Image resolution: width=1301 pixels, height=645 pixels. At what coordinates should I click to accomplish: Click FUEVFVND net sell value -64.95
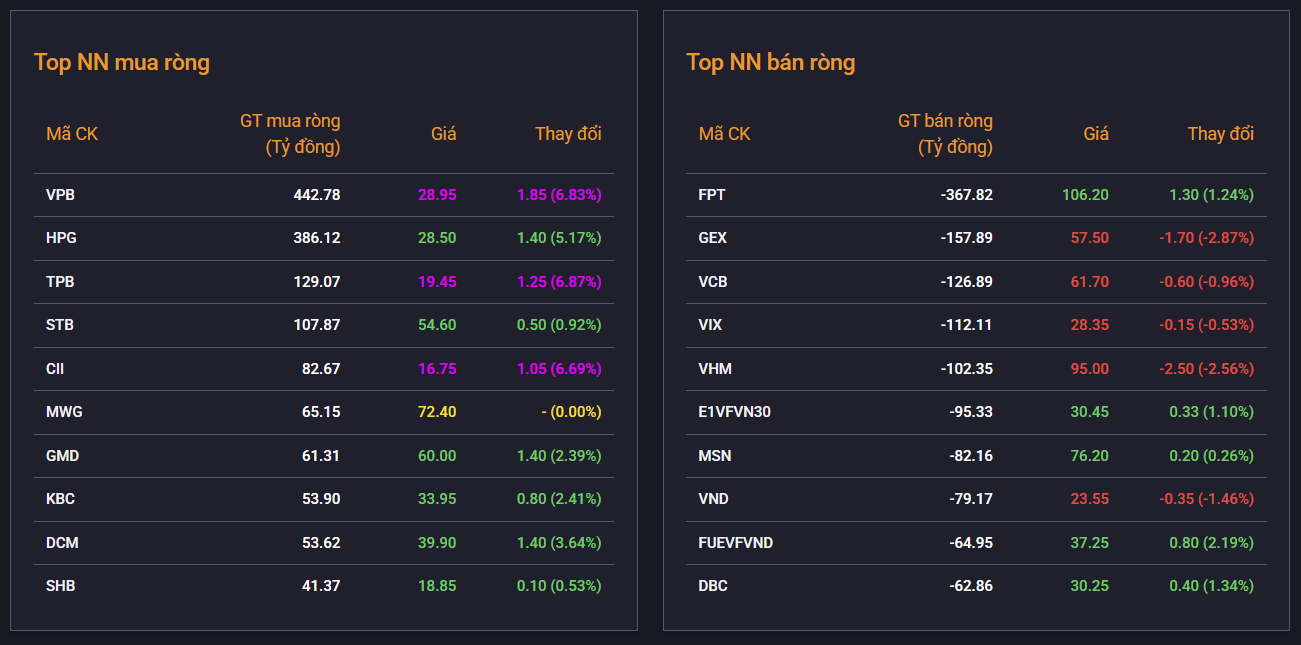[x=971, y=543]
